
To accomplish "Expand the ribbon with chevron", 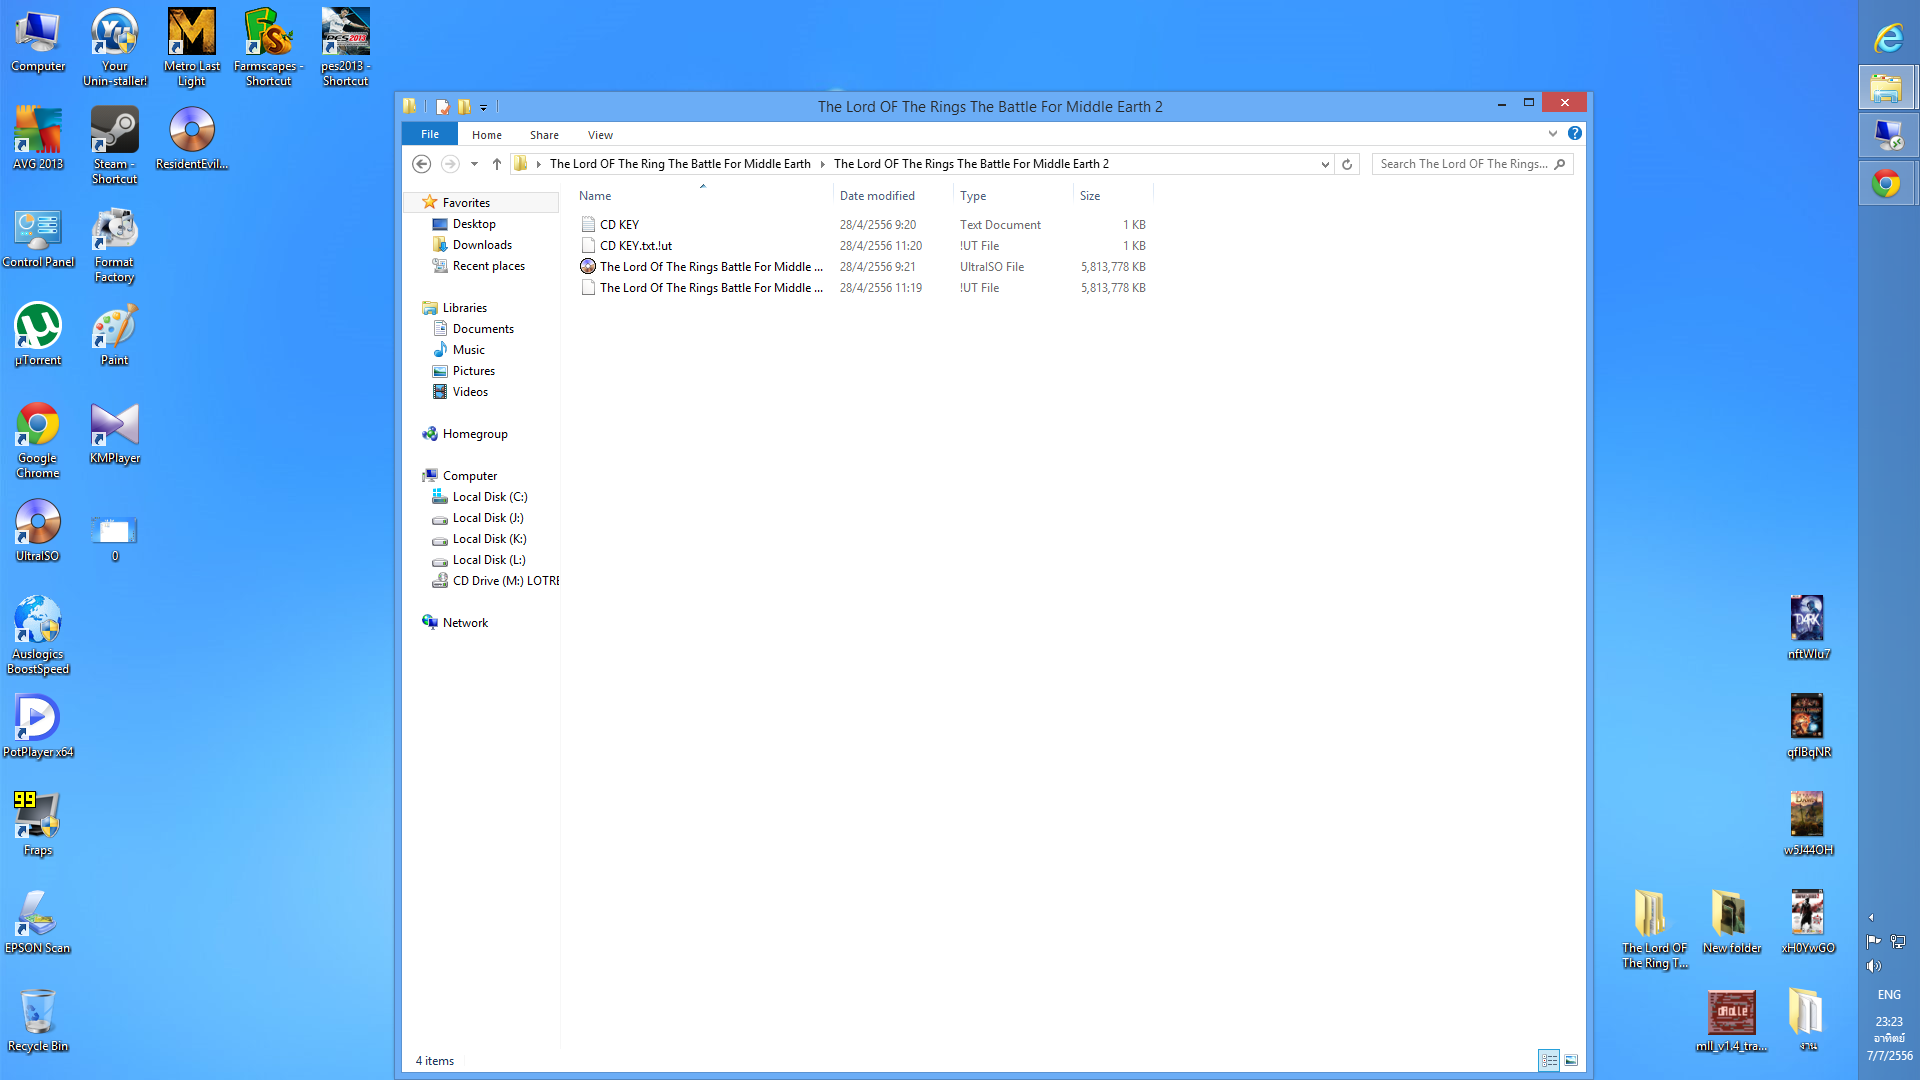I will (1553, 133).
